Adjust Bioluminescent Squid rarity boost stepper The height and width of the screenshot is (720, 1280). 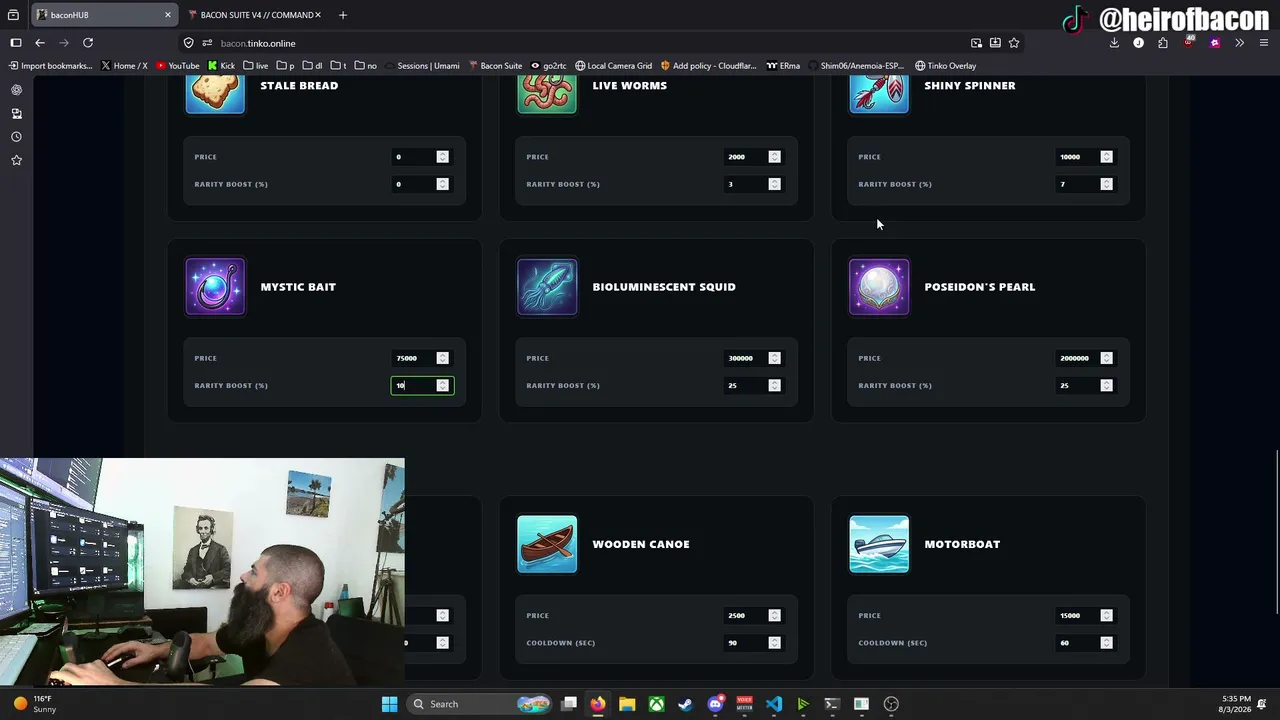click(774, 385)
